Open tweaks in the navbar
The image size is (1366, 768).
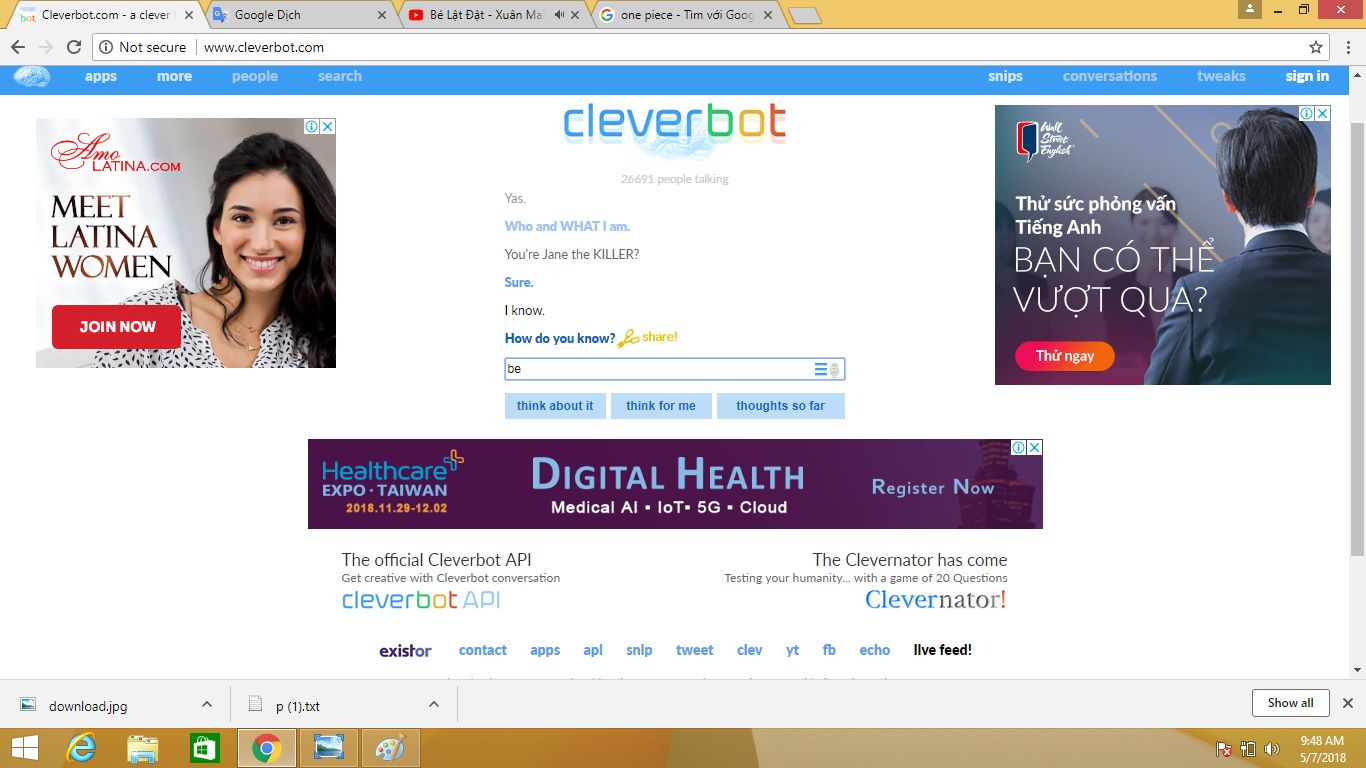pyautogui.click(x=1221, y=76)
